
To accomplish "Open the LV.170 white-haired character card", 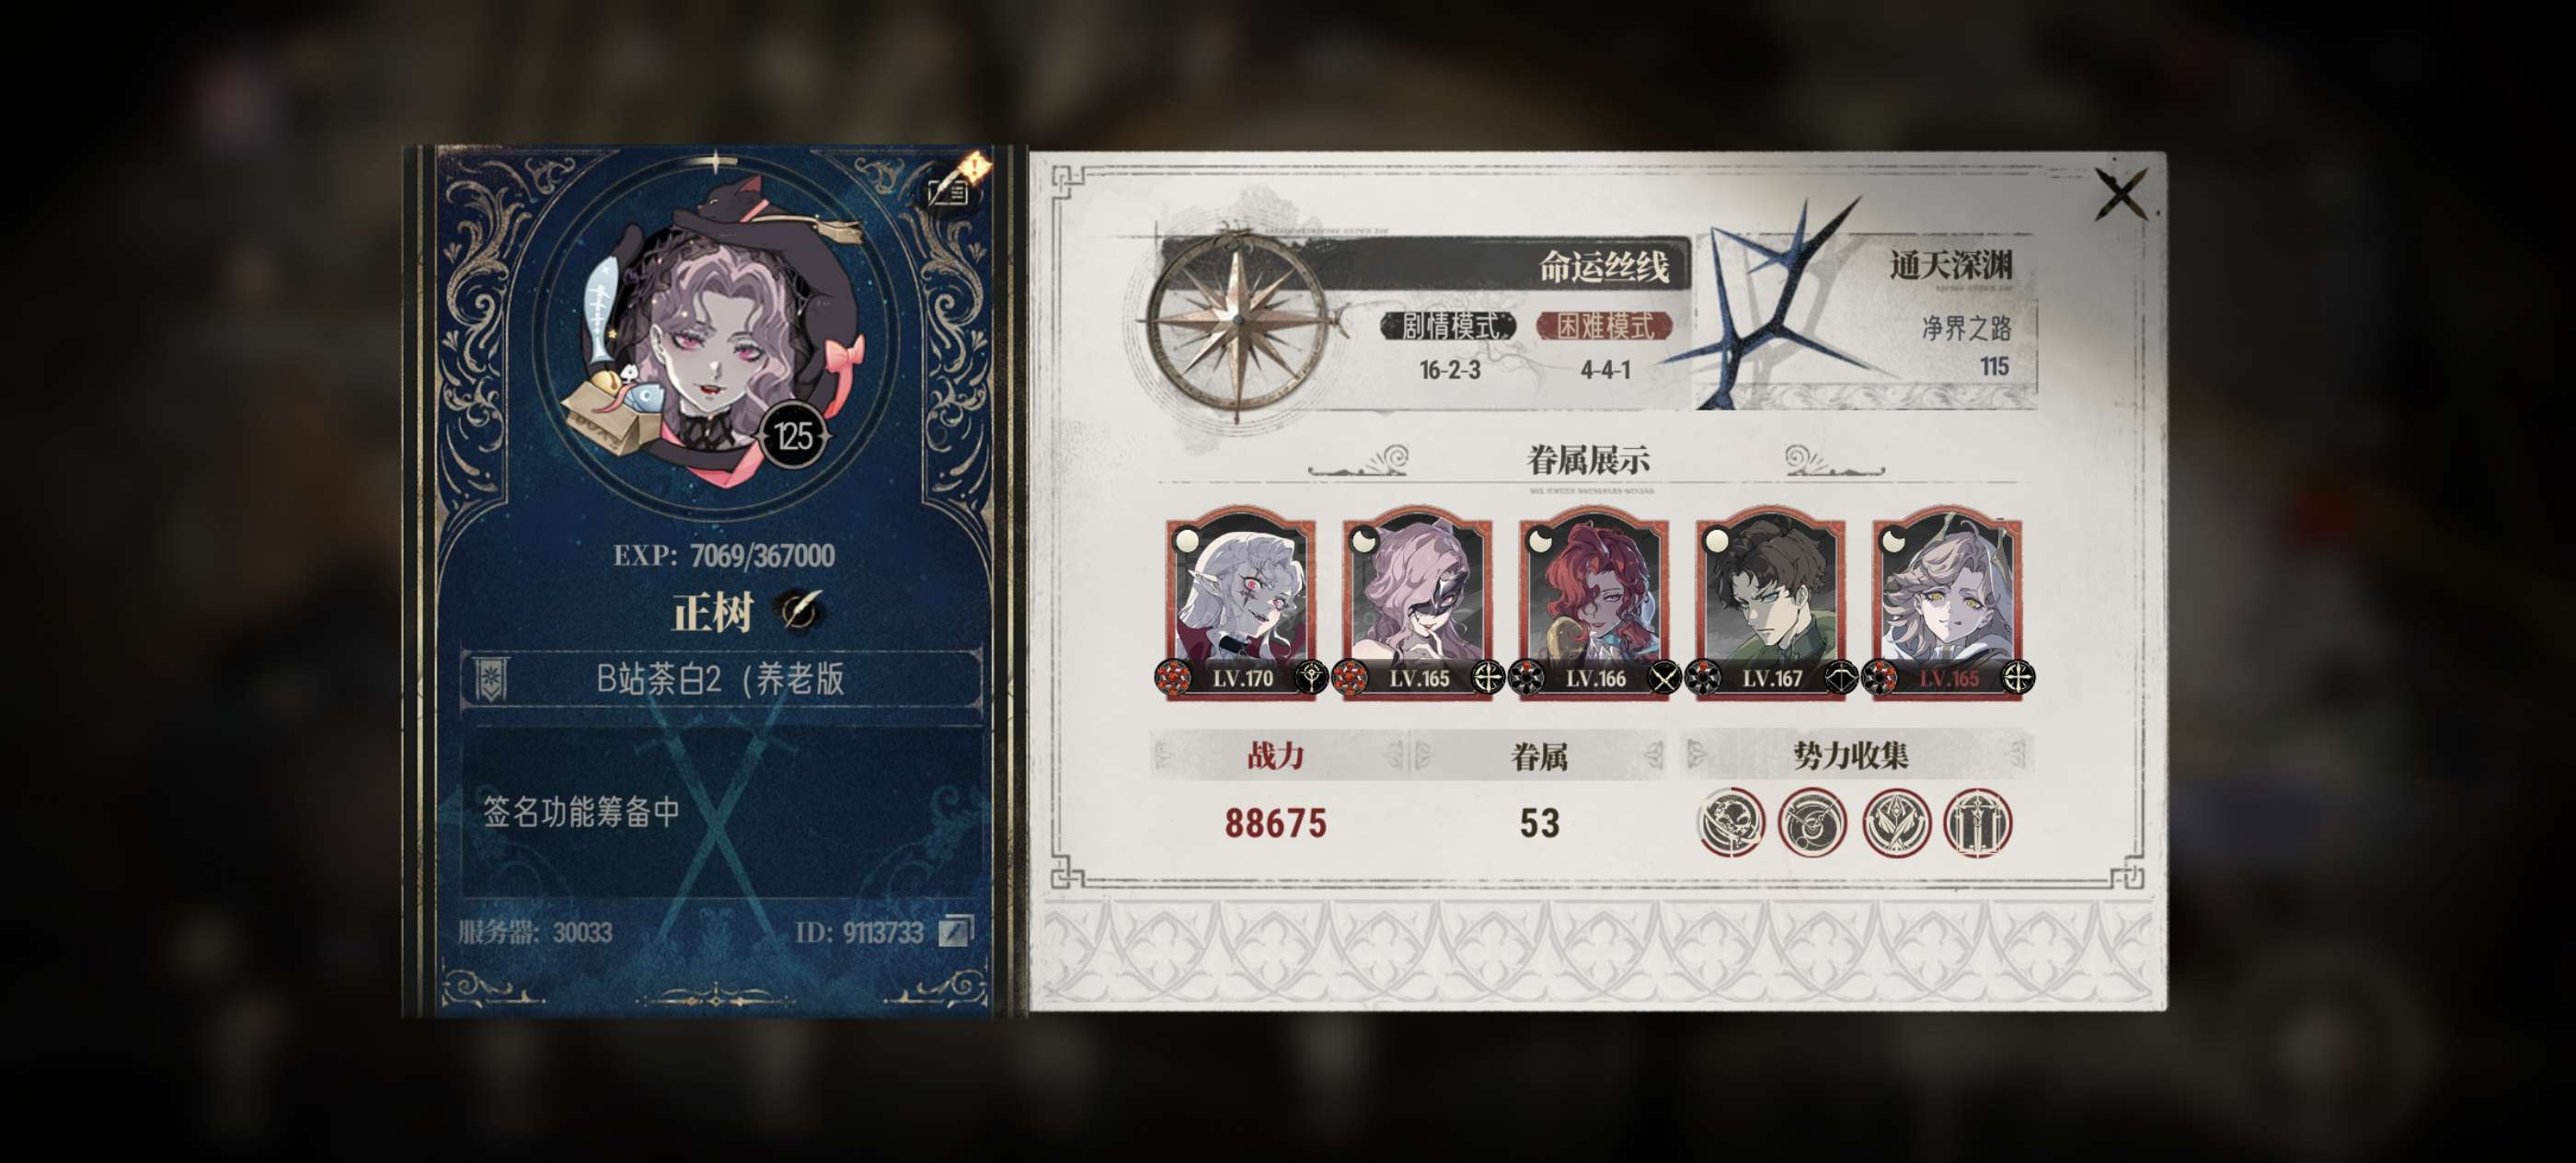I will click(1241, 604).
